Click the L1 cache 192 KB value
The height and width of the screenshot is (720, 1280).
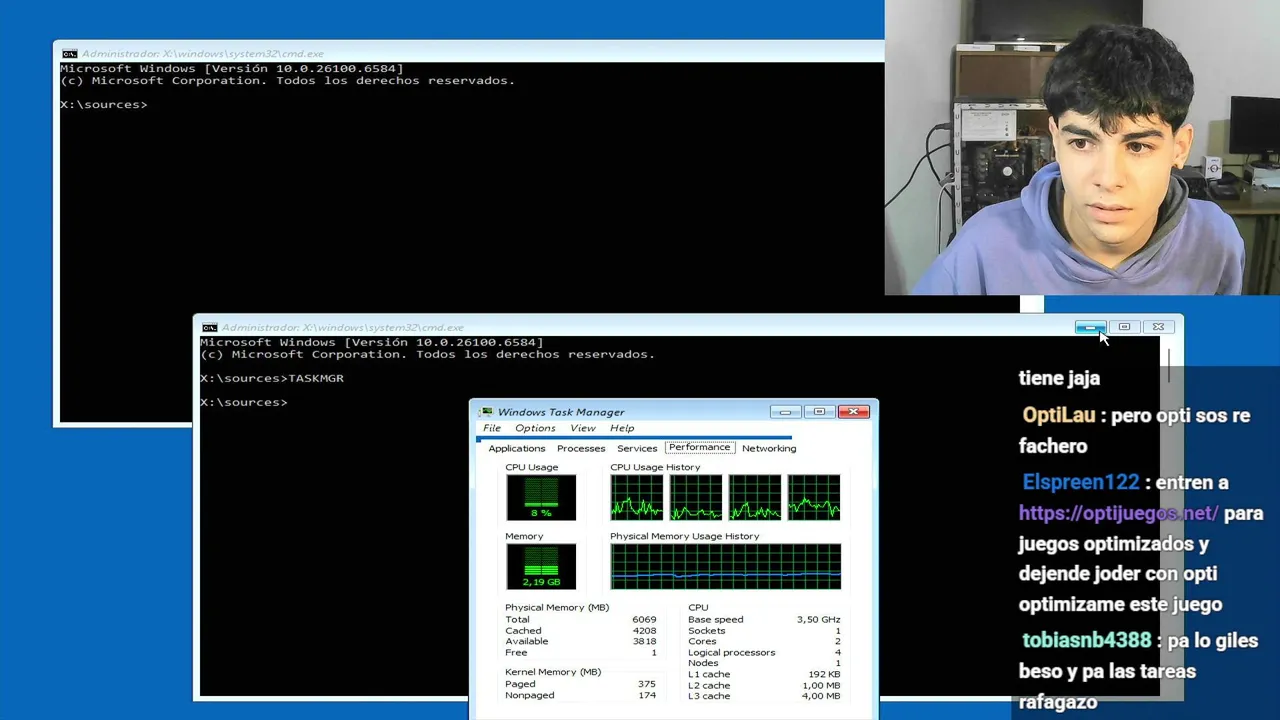click(824, 675)
